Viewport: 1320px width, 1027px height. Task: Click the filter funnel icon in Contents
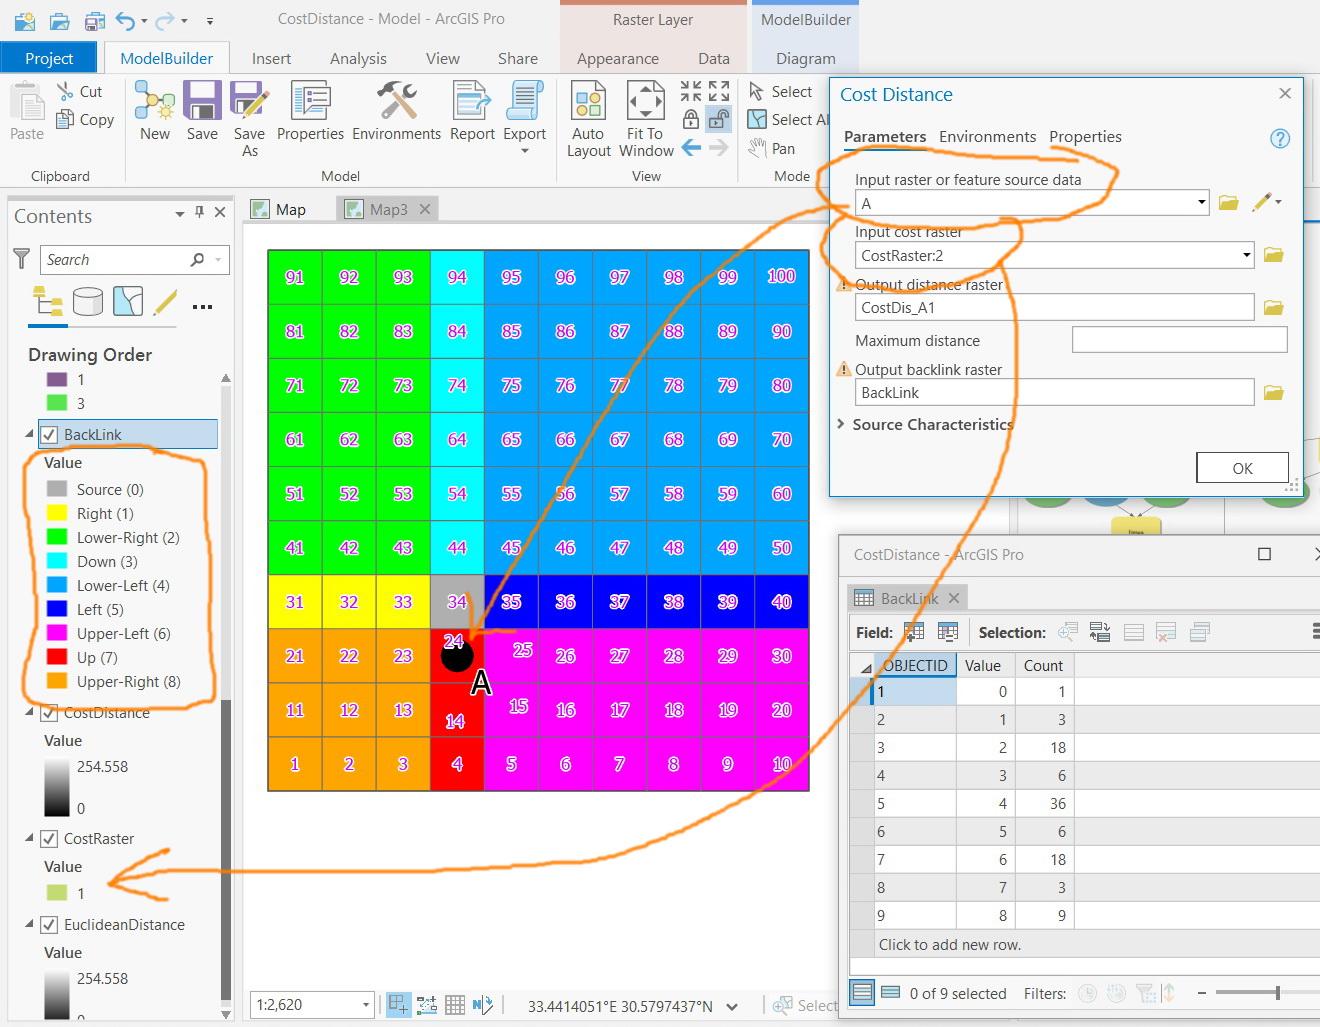(x=21, y=259)
